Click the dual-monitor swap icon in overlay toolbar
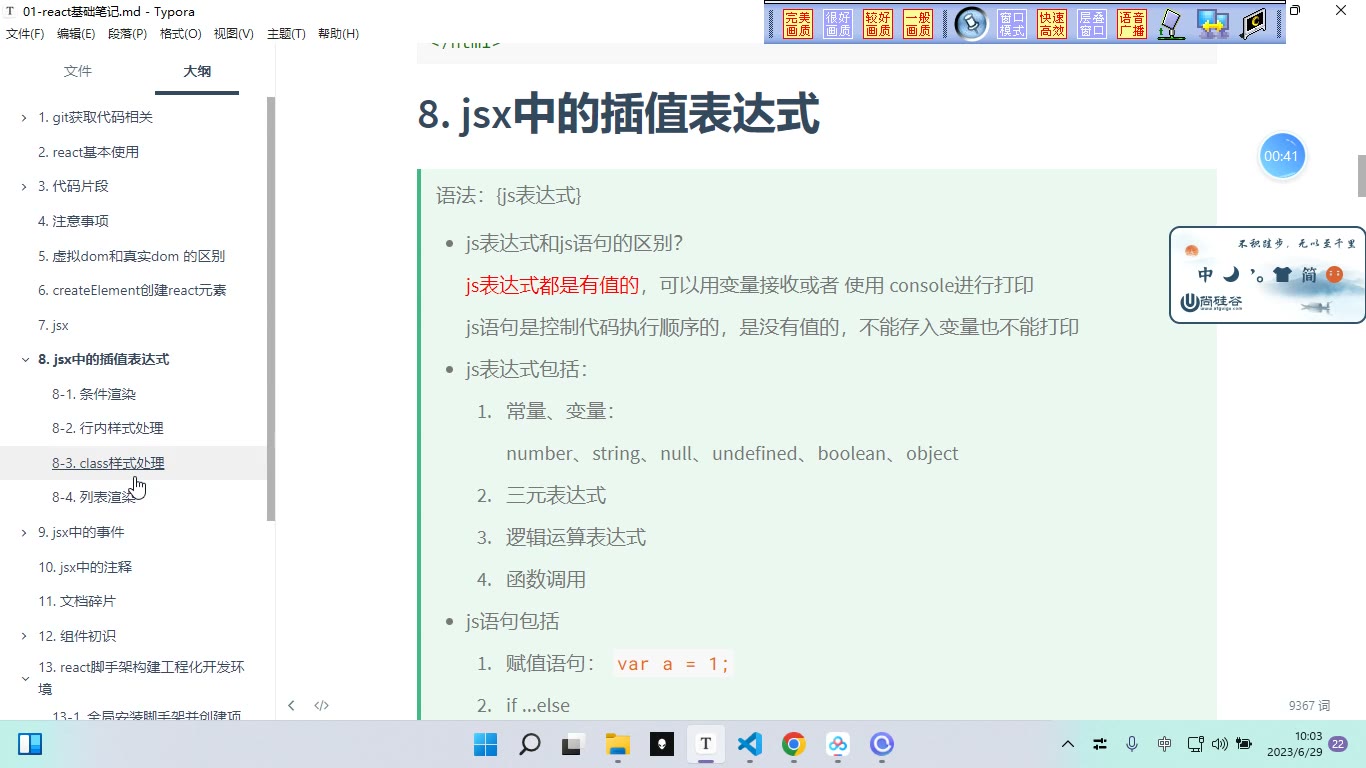Image resolution: width=1366 pixels, height=768 pixels. coord(1213,24)
